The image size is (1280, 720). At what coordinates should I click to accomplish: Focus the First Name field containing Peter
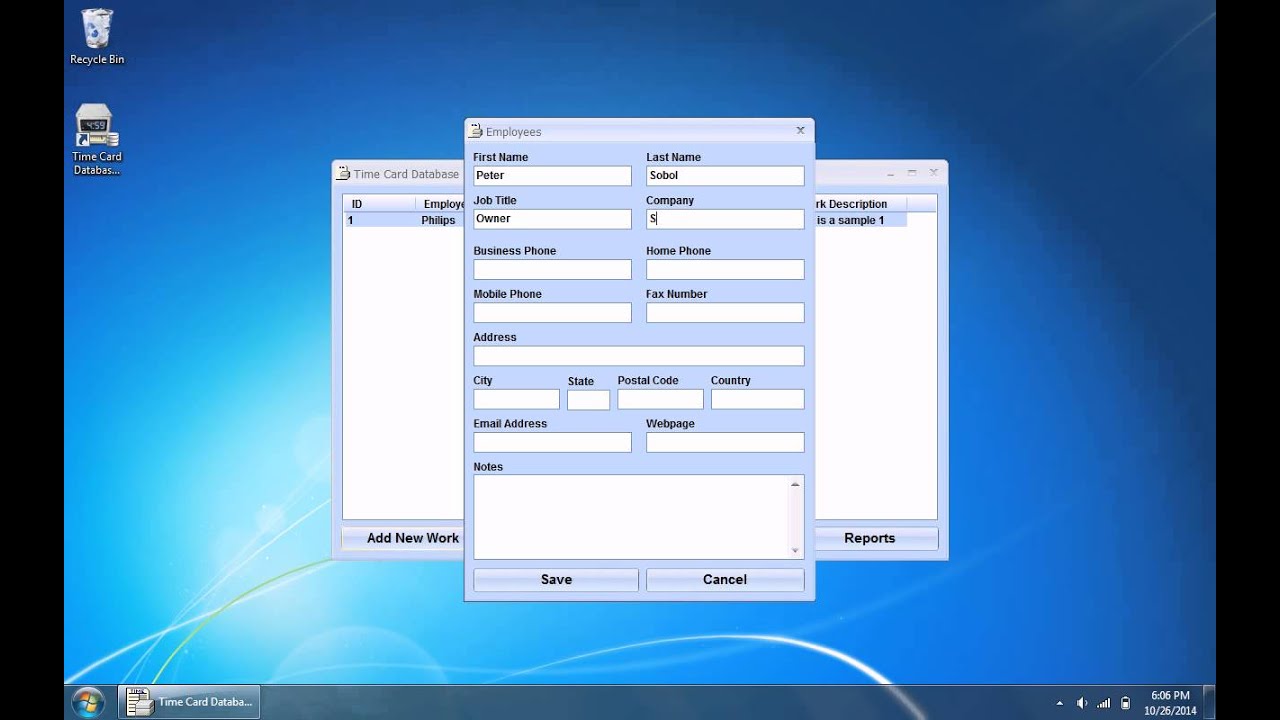(x=552, y=176)
